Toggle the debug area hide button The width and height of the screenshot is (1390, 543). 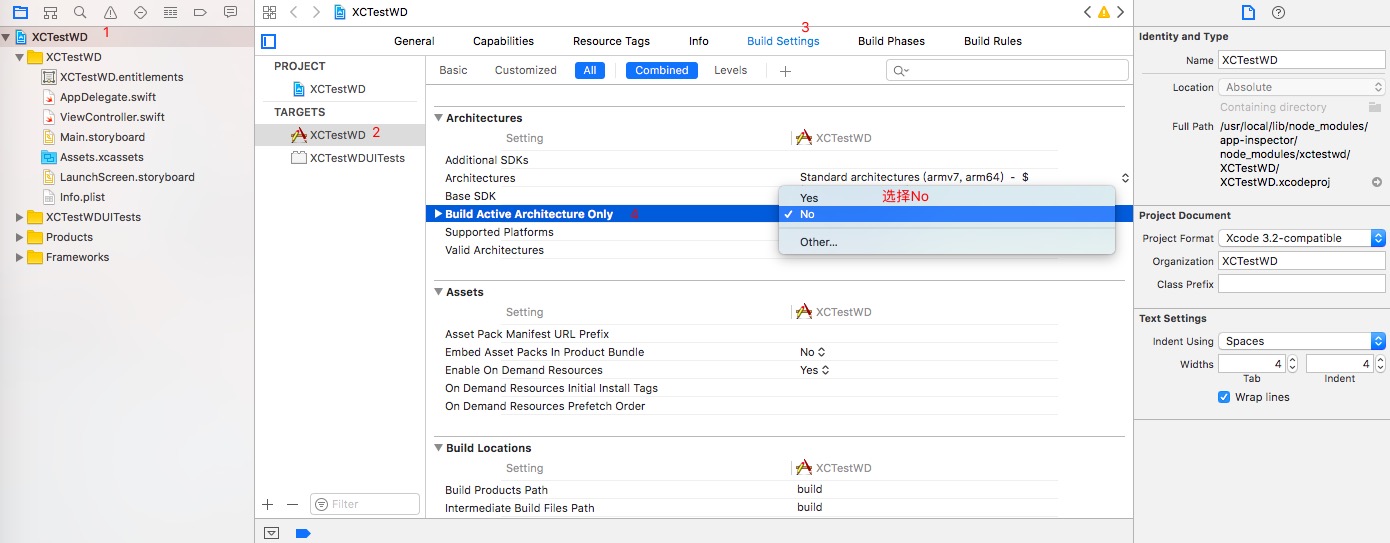pyautogui.click(x=271, y=533)
